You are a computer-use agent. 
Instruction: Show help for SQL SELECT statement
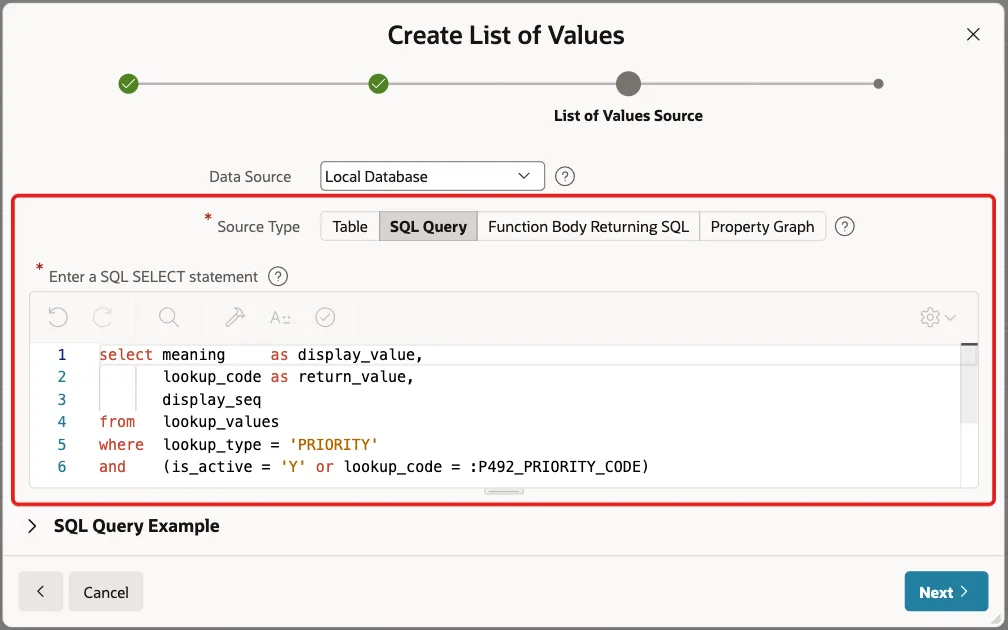[278, 276]
